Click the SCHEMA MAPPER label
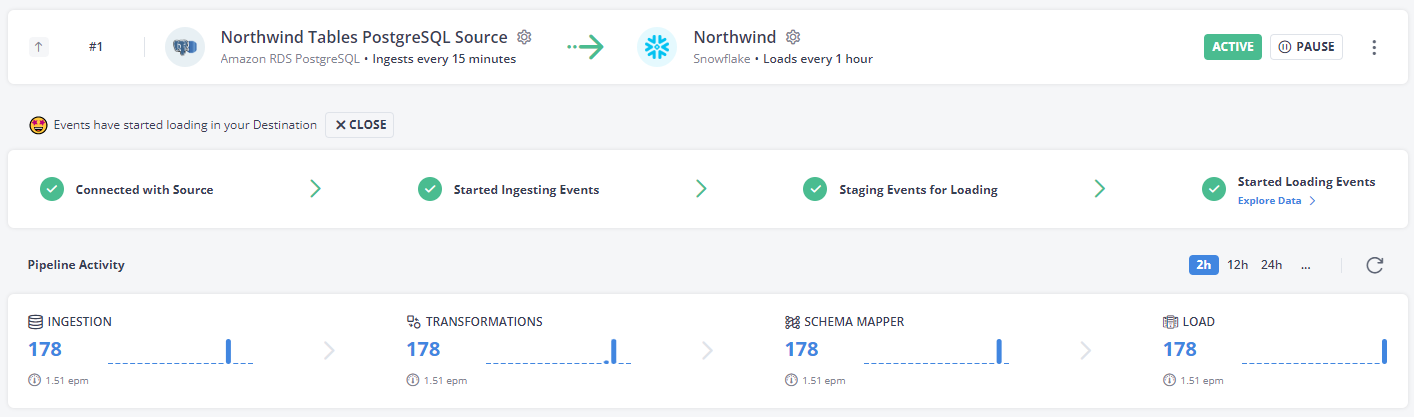This screenshot has height=417, width=1414. (854, 322)
